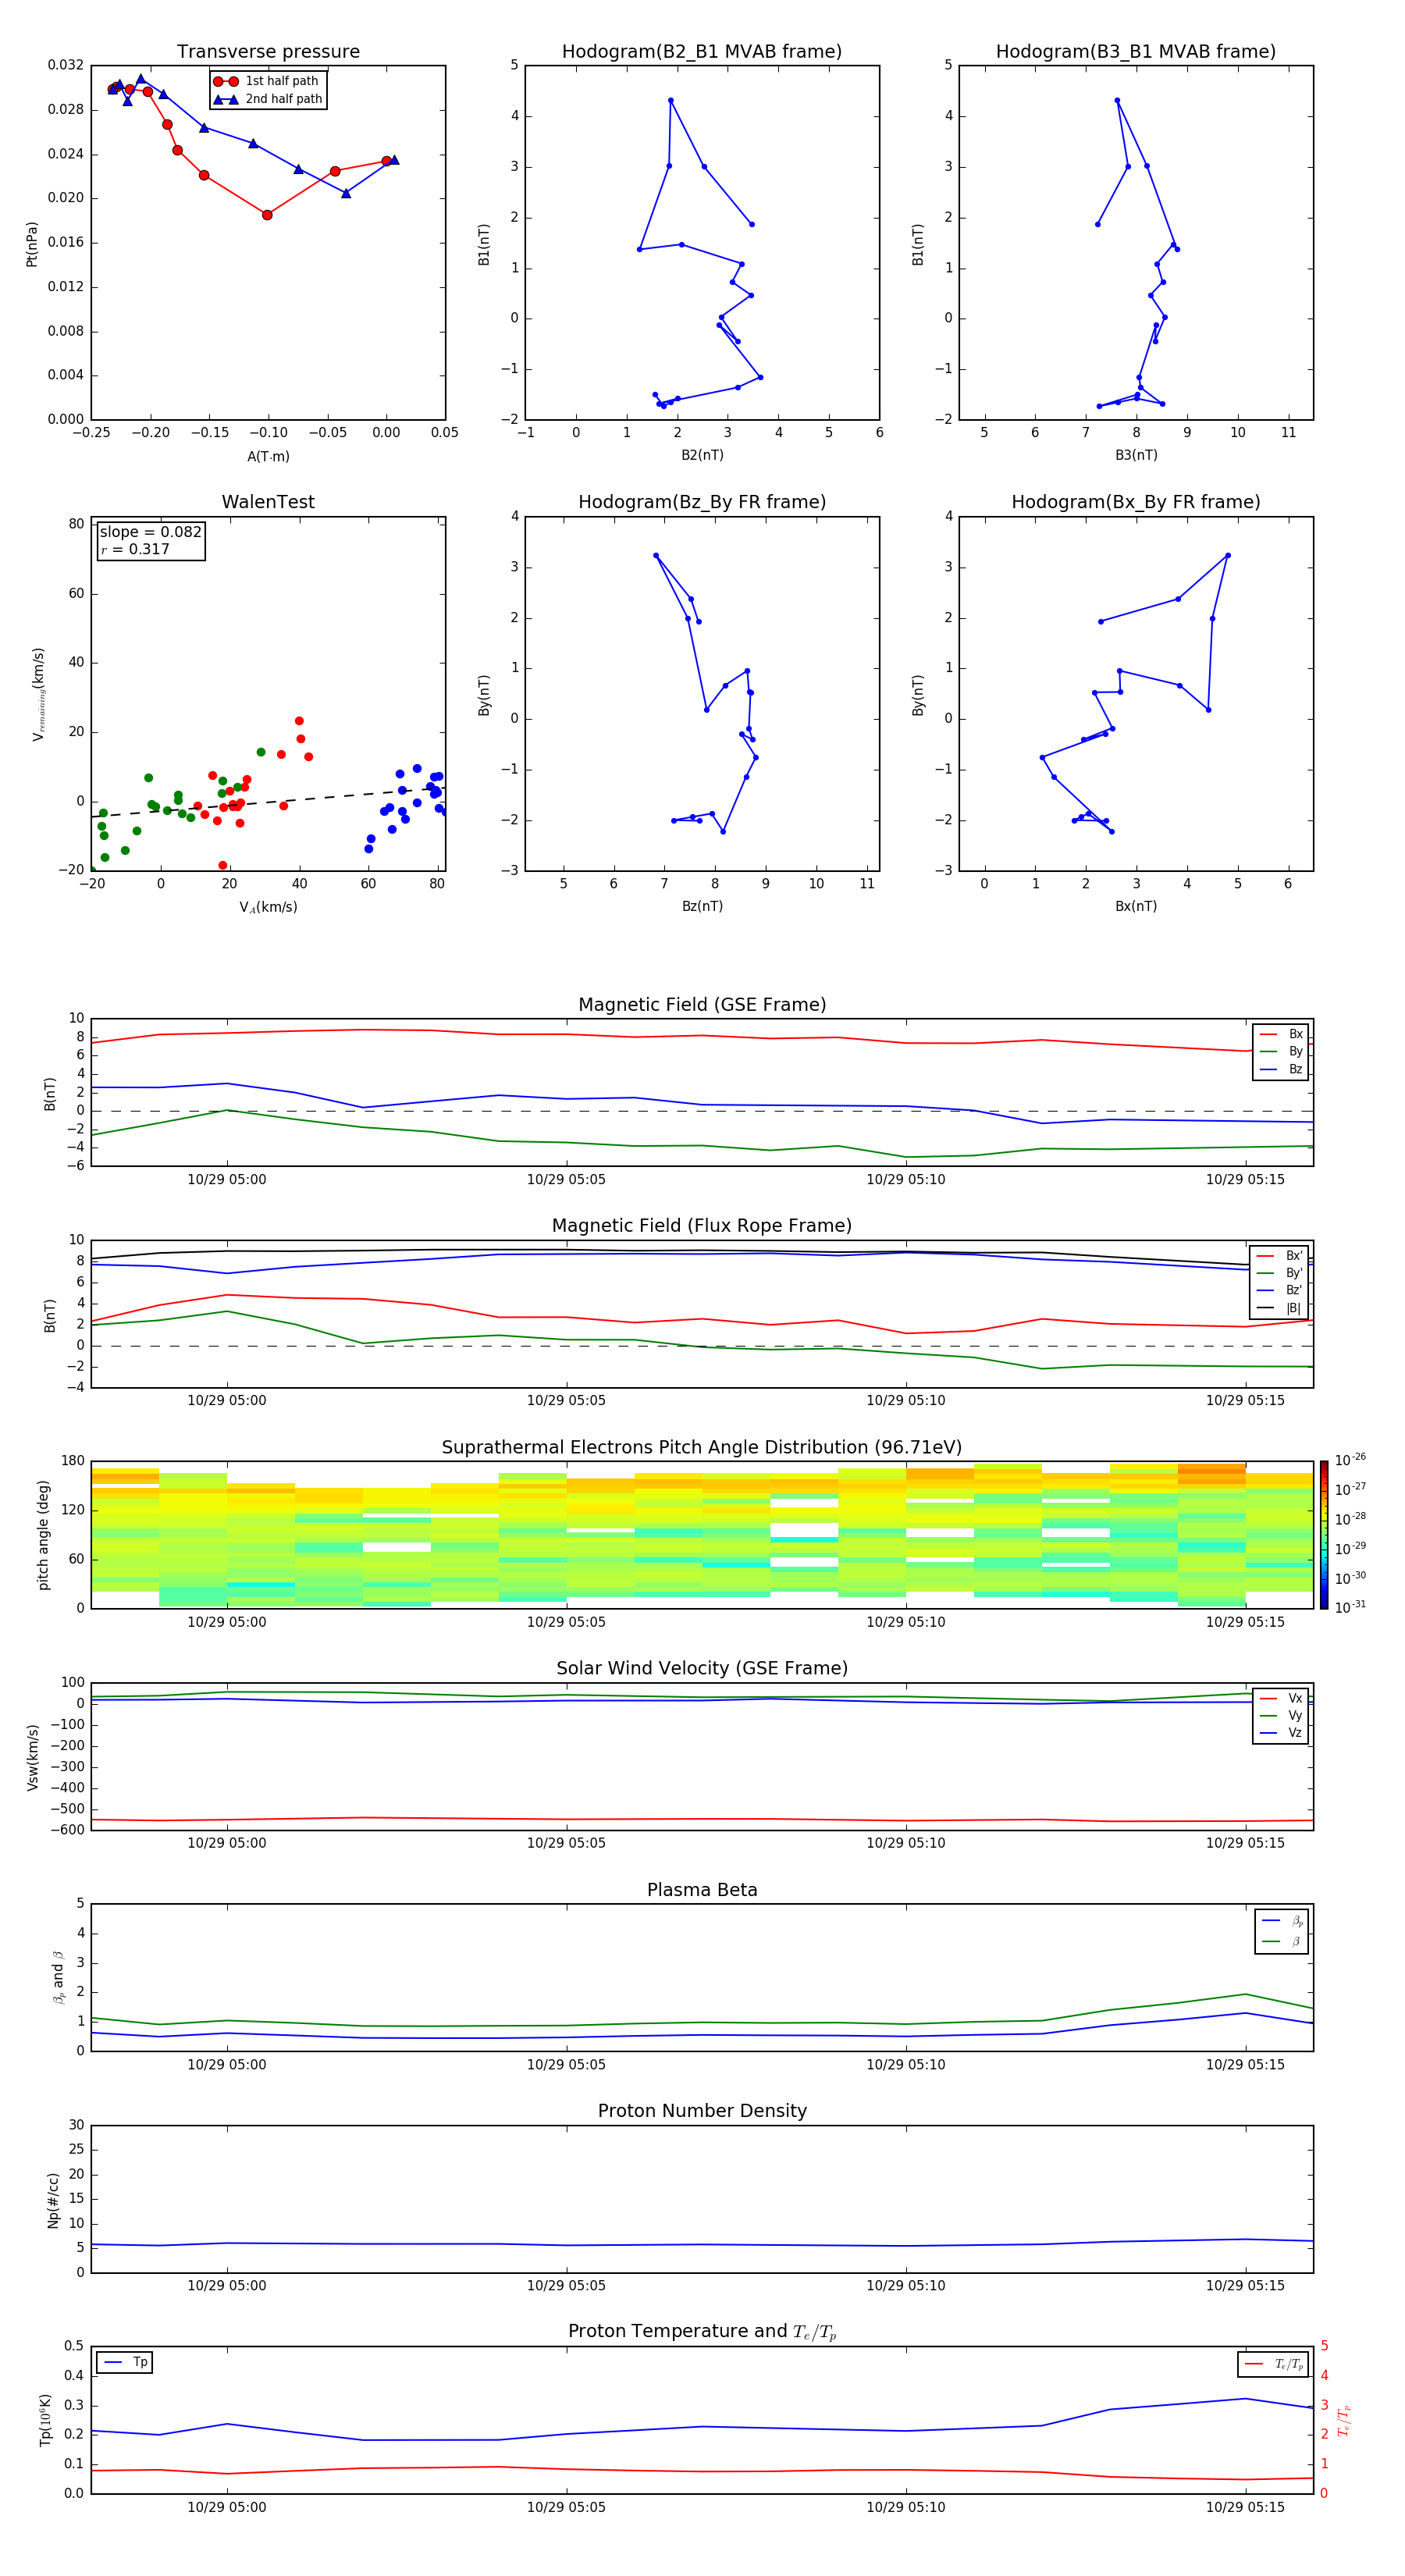Click the "Proton Number Density" title
The image size is (1405, 2576).
tap(702, 2111)
